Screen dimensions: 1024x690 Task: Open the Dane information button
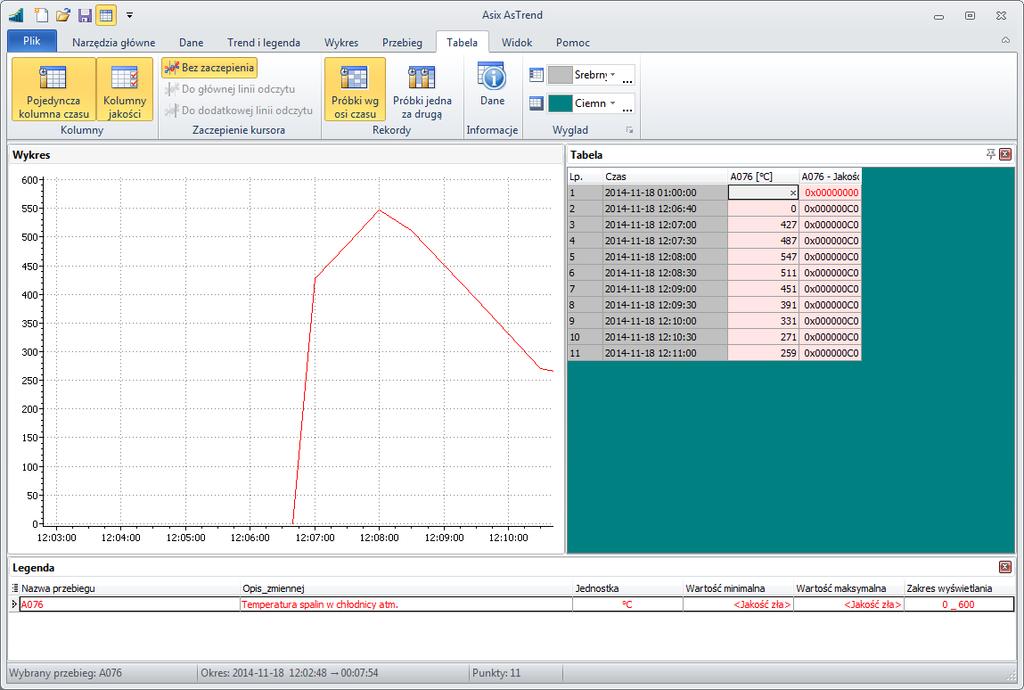[492, 85]
